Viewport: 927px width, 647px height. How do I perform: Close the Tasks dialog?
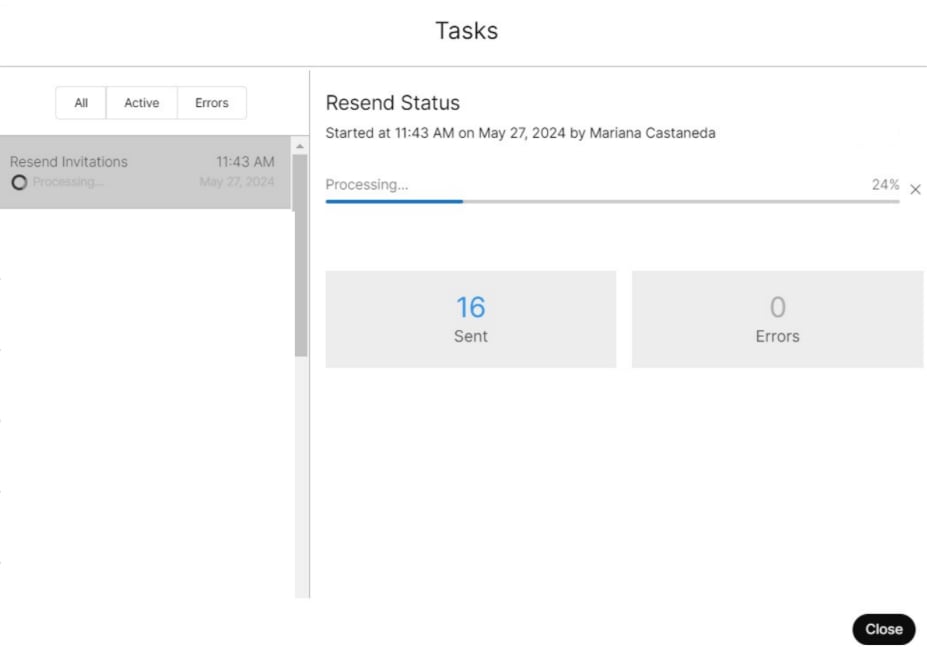pos(884,629)
